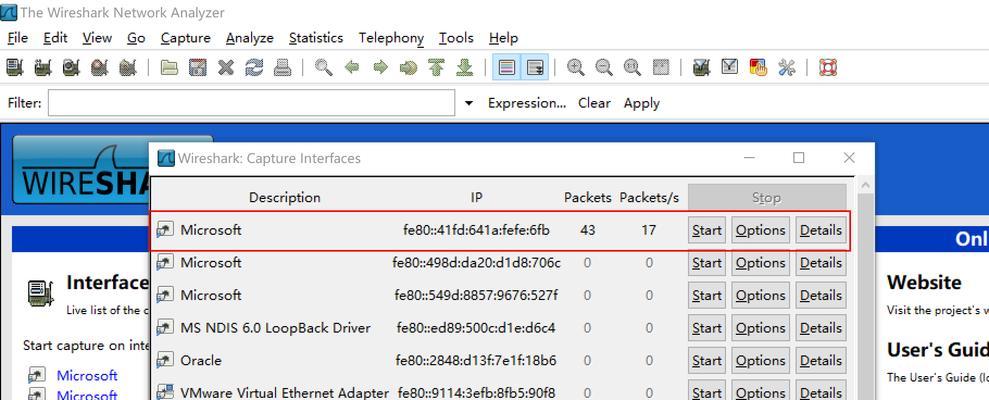Start capture on interface fe80::41fd:641a:fefe:6fb
Screen dimensions: 989x400
click(706, 230)
